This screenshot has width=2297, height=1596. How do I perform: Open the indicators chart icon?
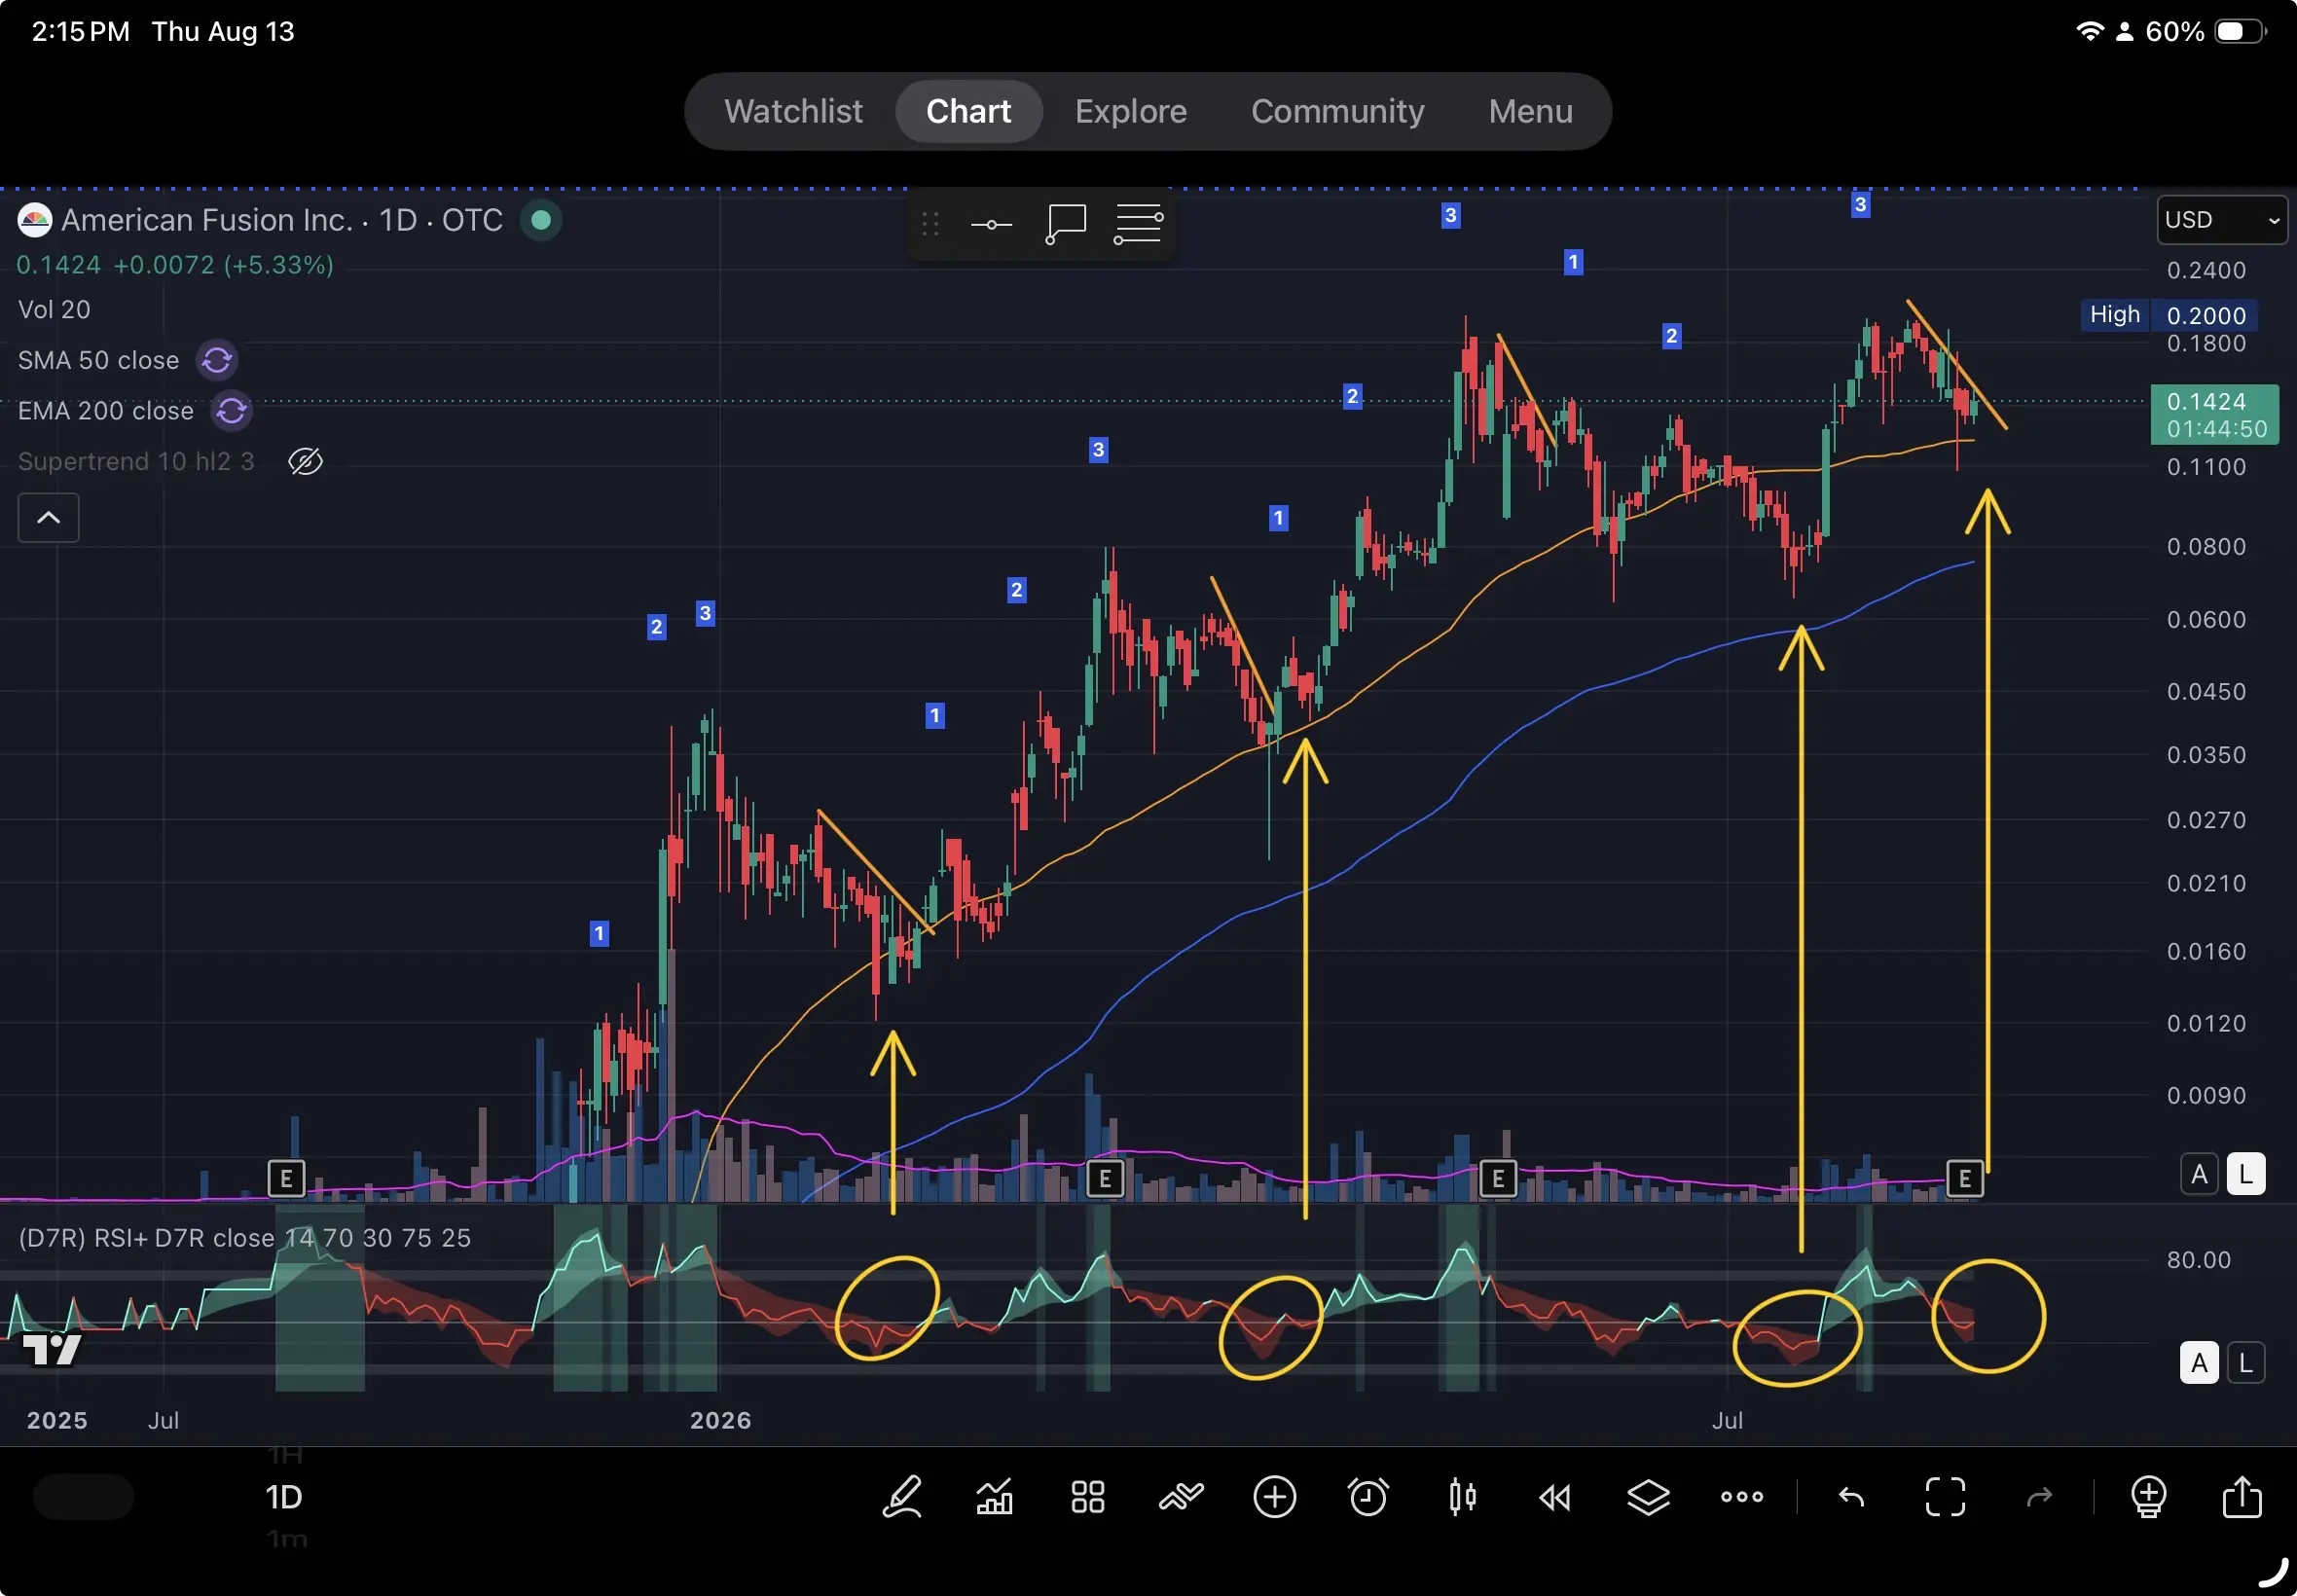click(994, 1497)
